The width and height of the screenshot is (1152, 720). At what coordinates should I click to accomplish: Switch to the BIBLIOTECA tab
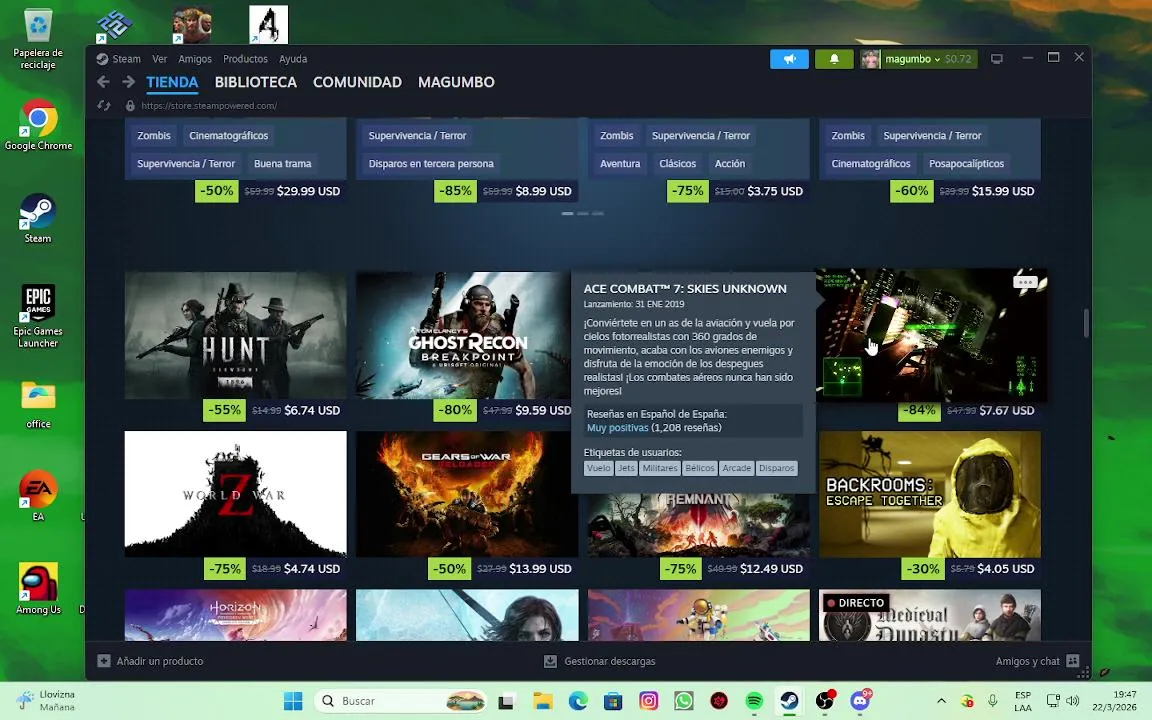tap(256, 82)
